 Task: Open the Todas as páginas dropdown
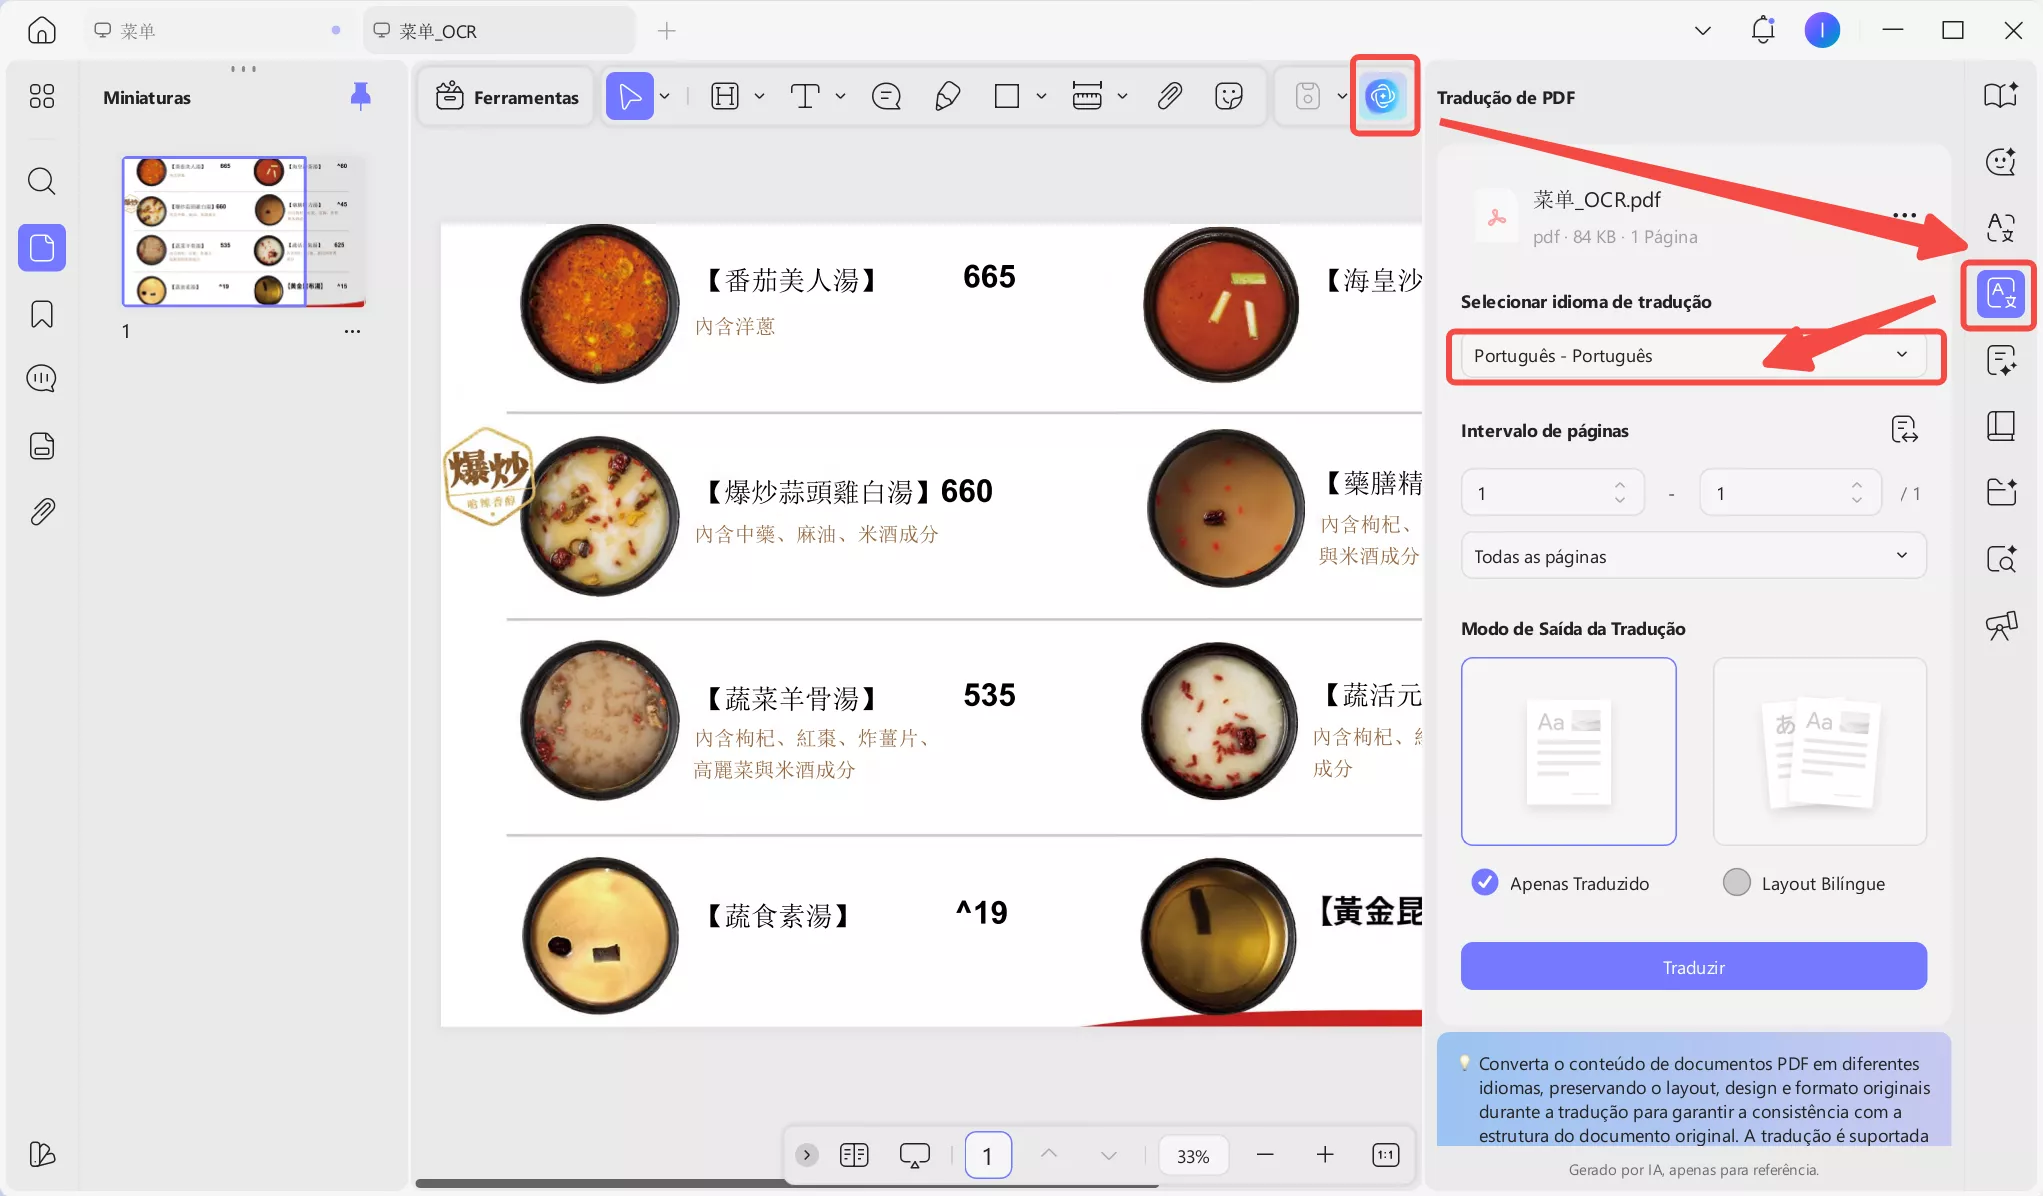(1693, 556)
